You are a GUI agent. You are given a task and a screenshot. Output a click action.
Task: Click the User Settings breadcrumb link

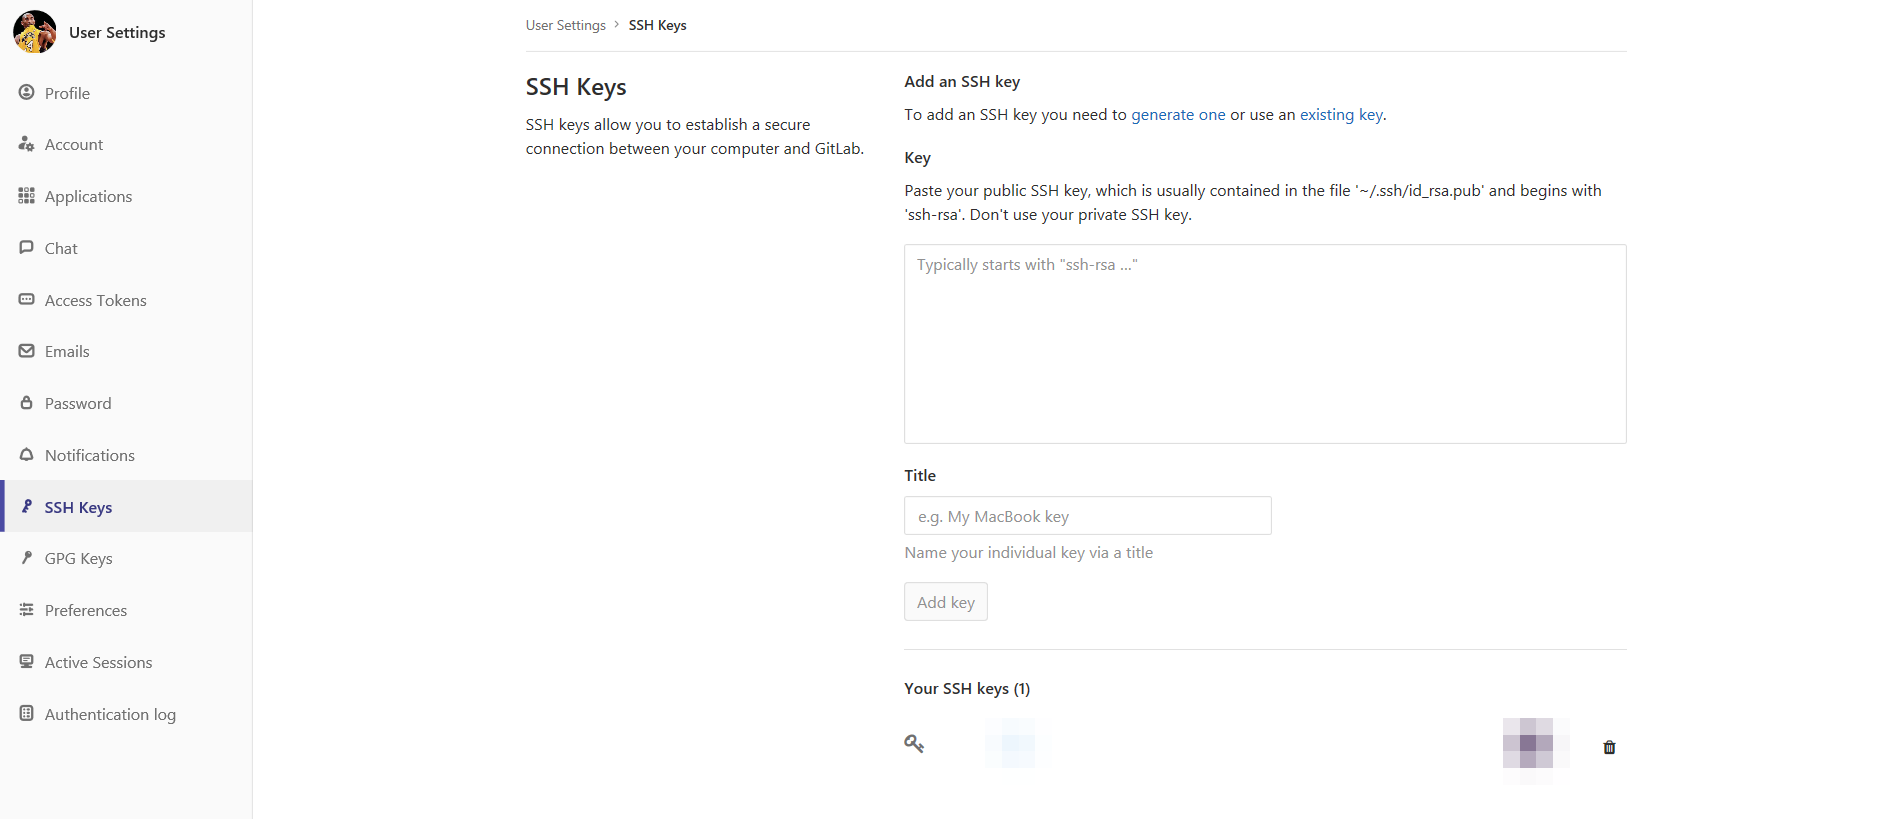(x=566, y=25)
